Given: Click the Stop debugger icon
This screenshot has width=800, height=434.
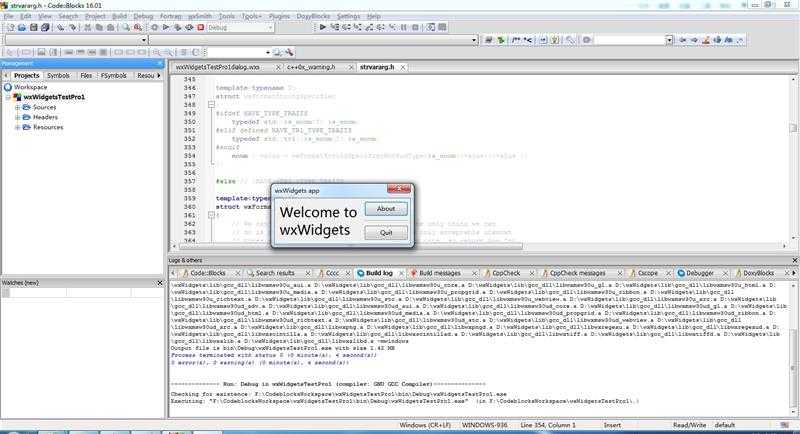Looking at the screenshot, I should pos(415,27).
